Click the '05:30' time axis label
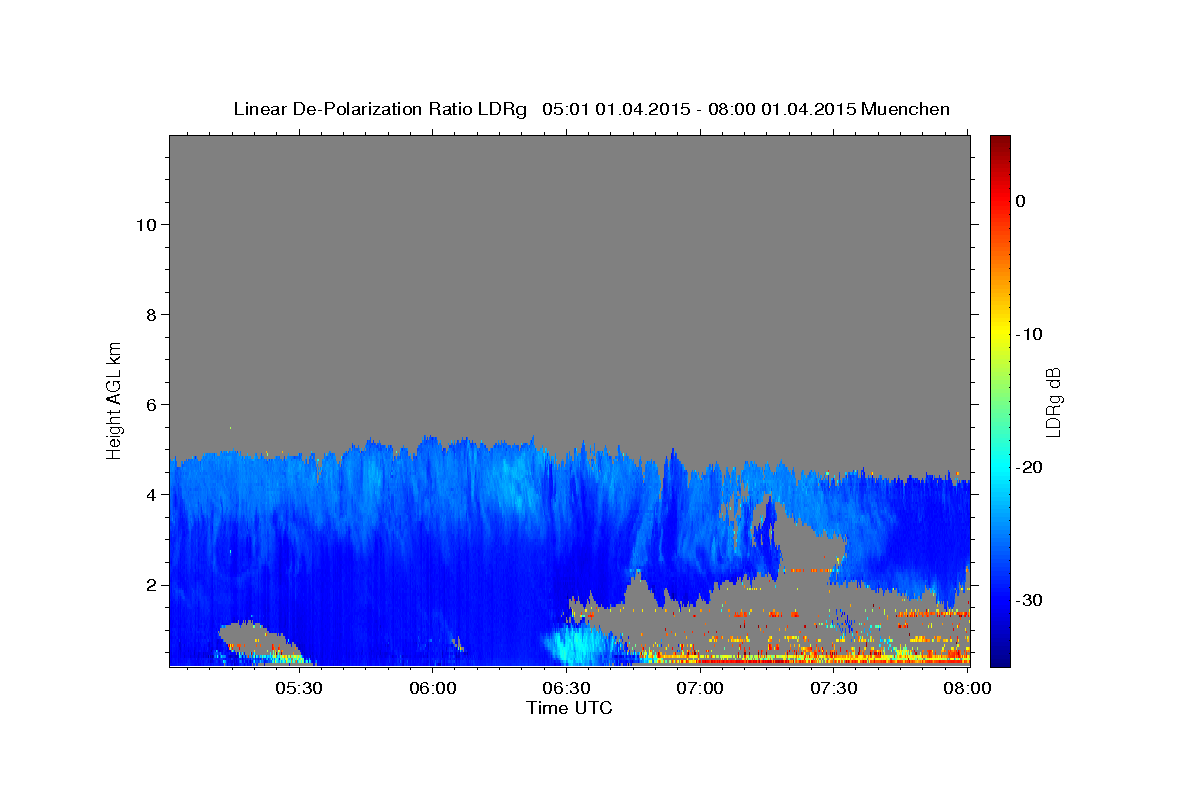The width and height of the screenshot is (1200, 800). 299,689
